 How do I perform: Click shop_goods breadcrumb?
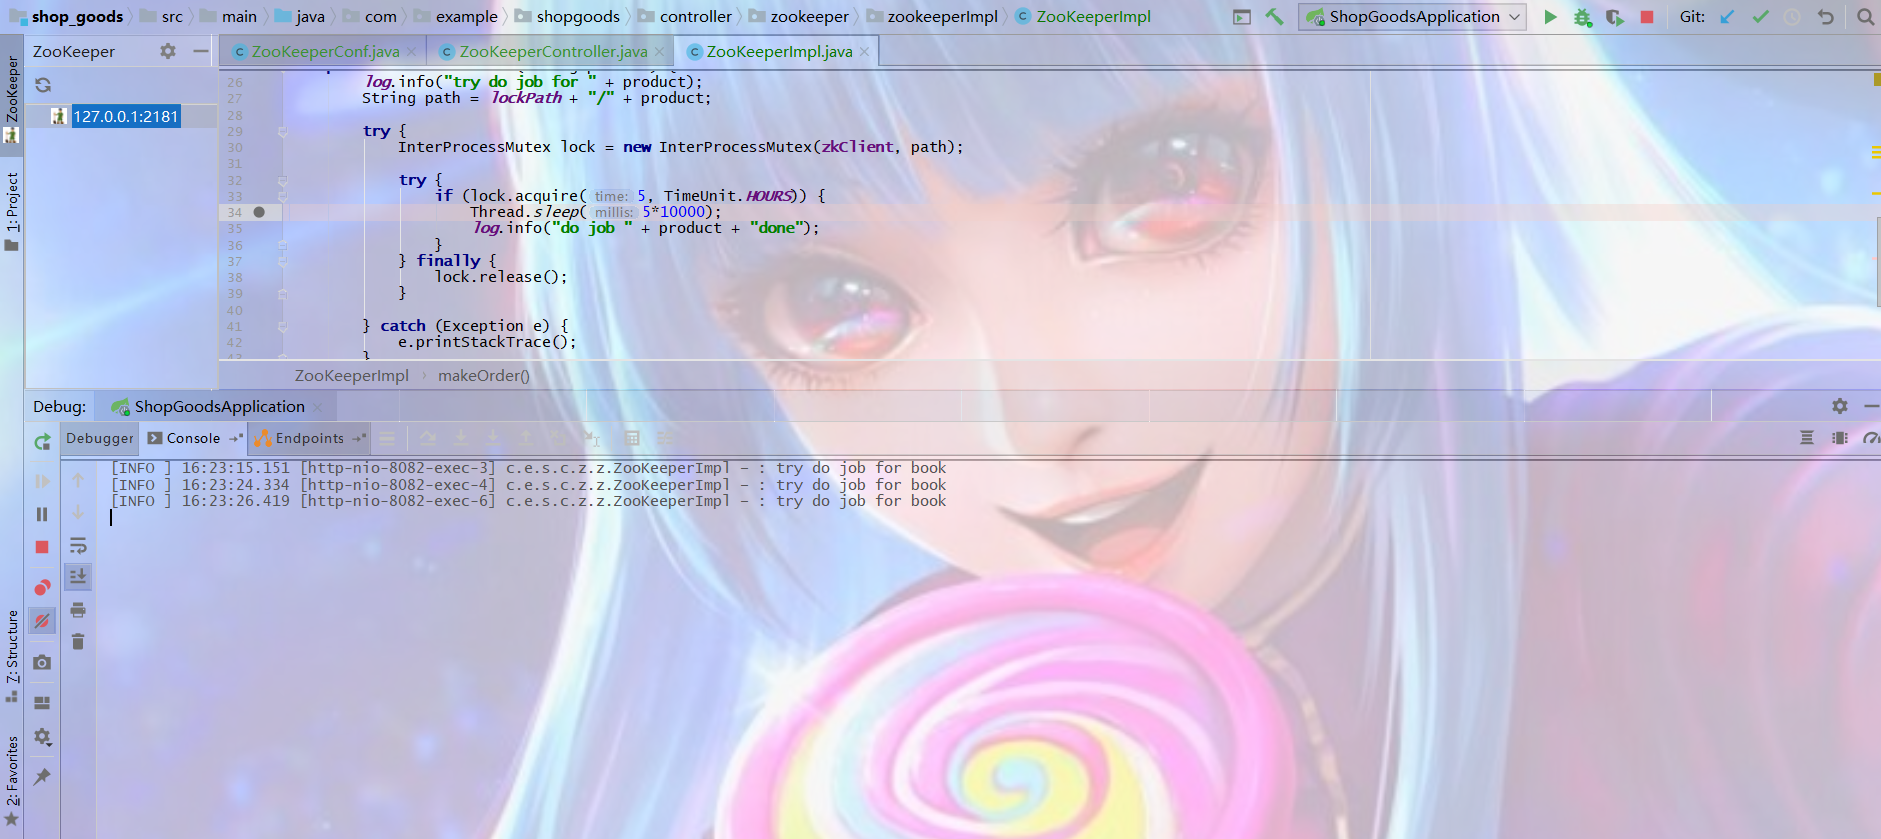point(67,16)
